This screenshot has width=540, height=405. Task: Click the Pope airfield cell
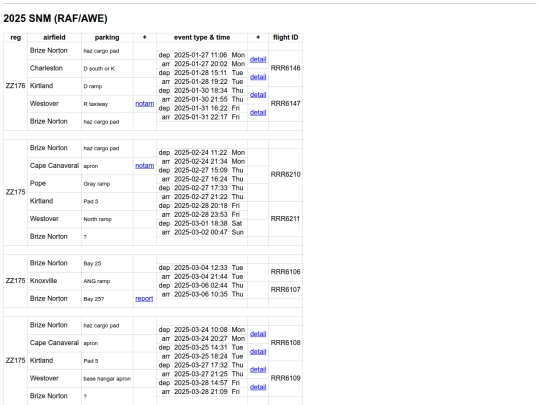coord(54,183)
